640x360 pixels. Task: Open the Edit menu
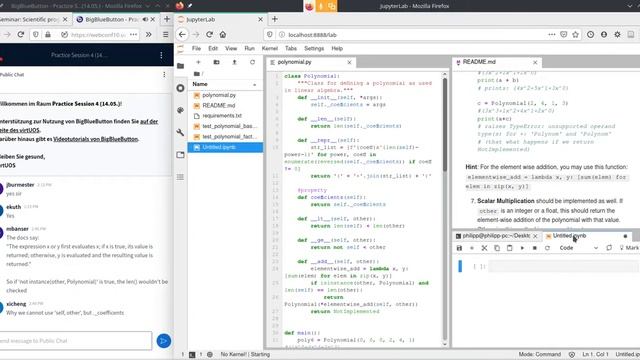click(213, 49)
